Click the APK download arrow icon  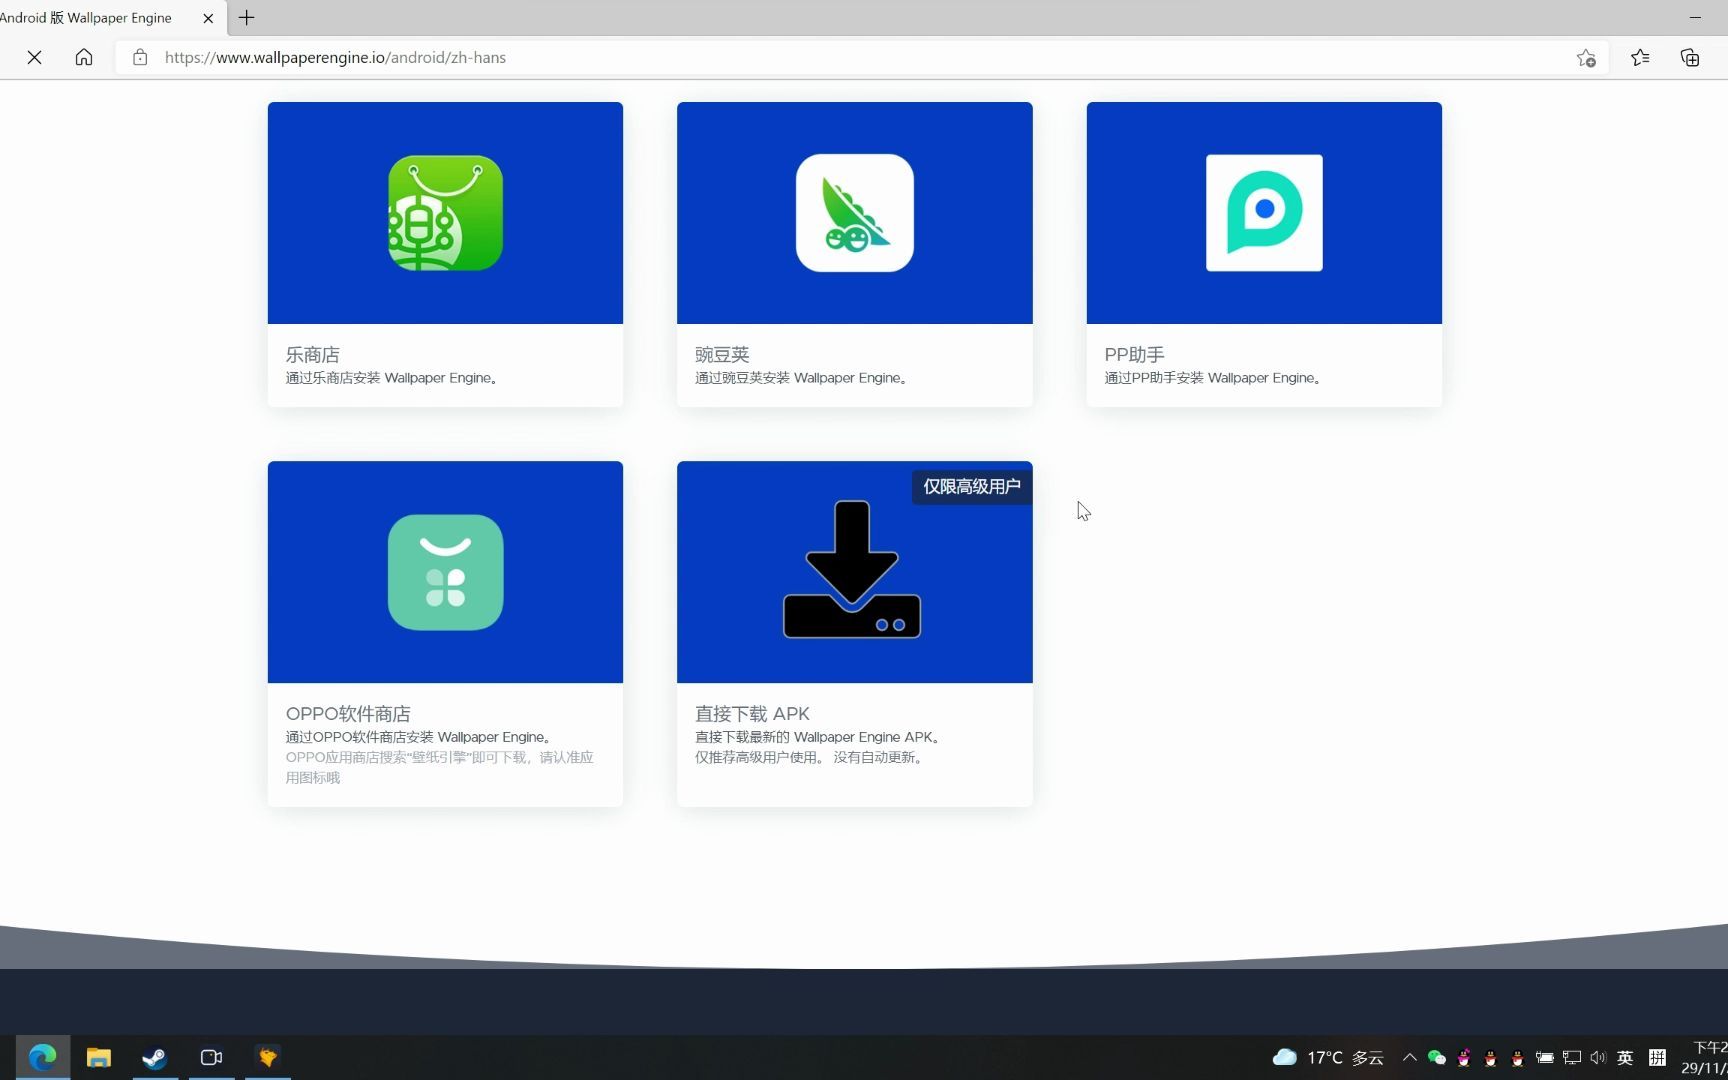tap(852, 570)
